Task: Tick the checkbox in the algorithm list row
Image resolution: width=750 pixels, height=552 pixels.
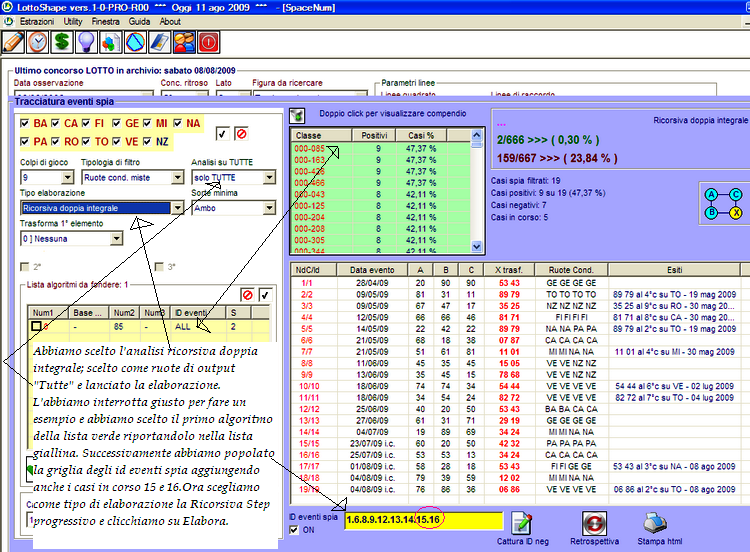Action: 36,326
